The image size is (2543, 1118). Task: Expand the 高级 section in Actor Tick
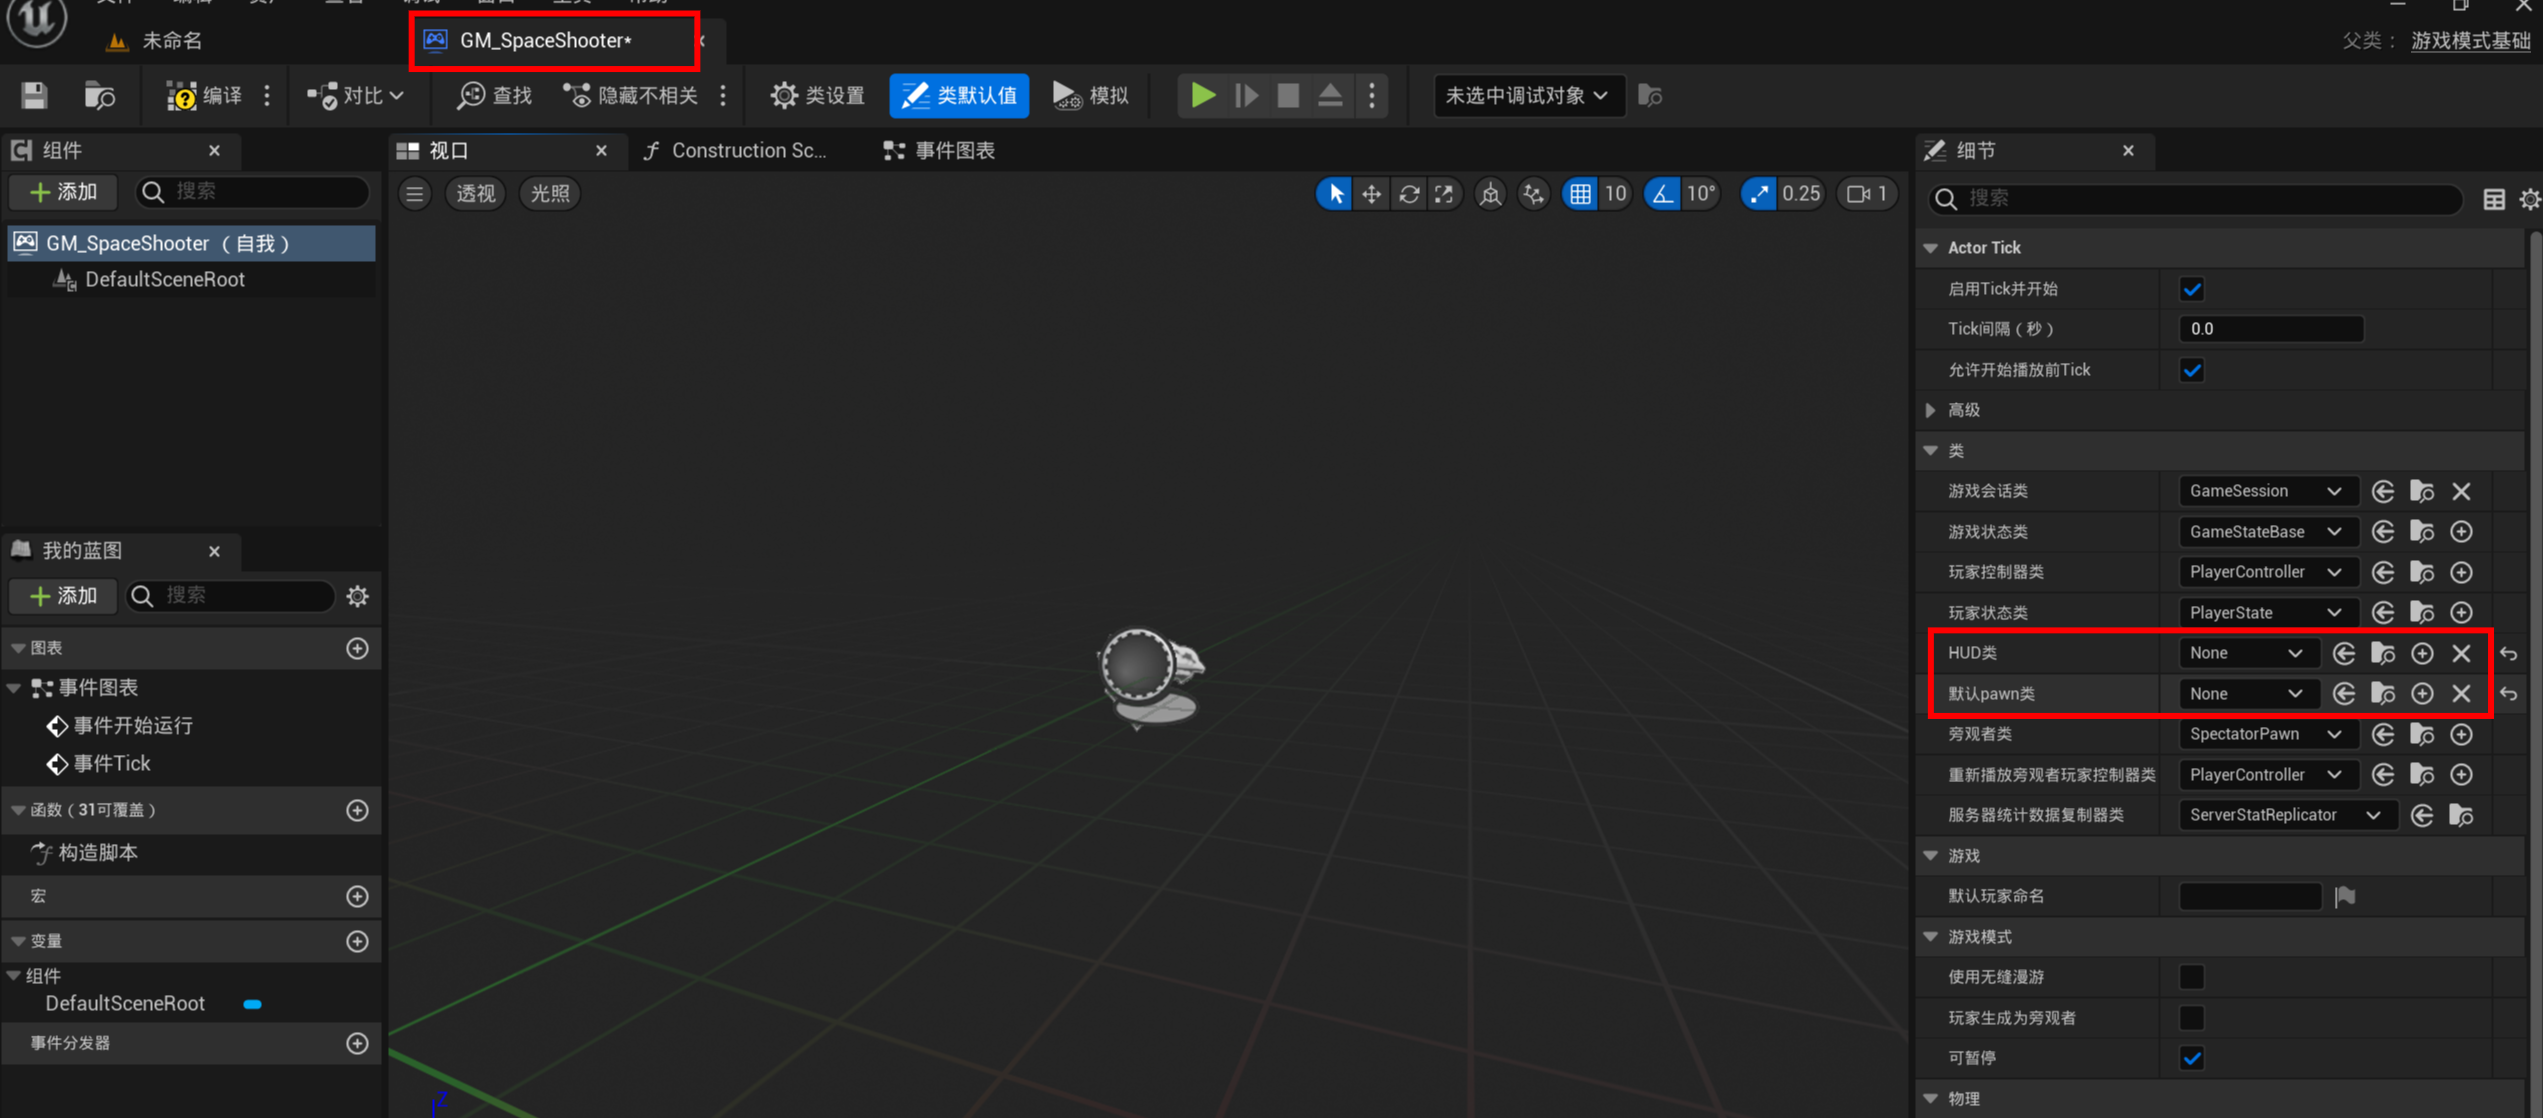pyautogui.click(x=1931, y=410)
